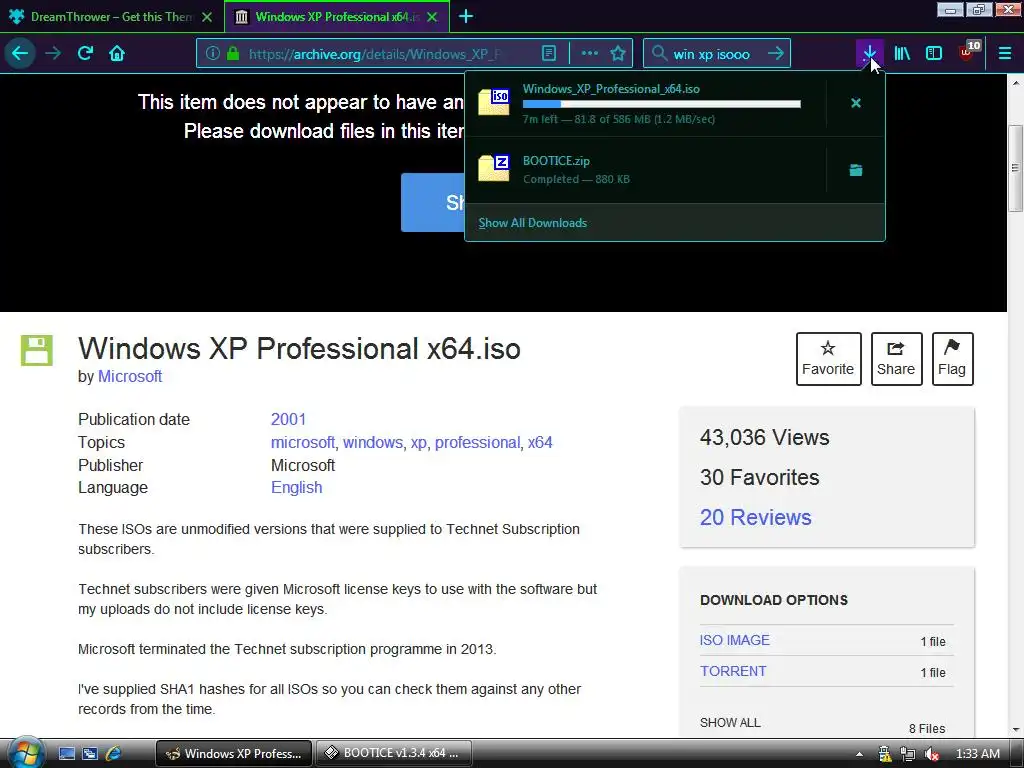This screenshot has height=768, width=1024.
Task: Open the Library bookshelf icon
Action: 902,53
